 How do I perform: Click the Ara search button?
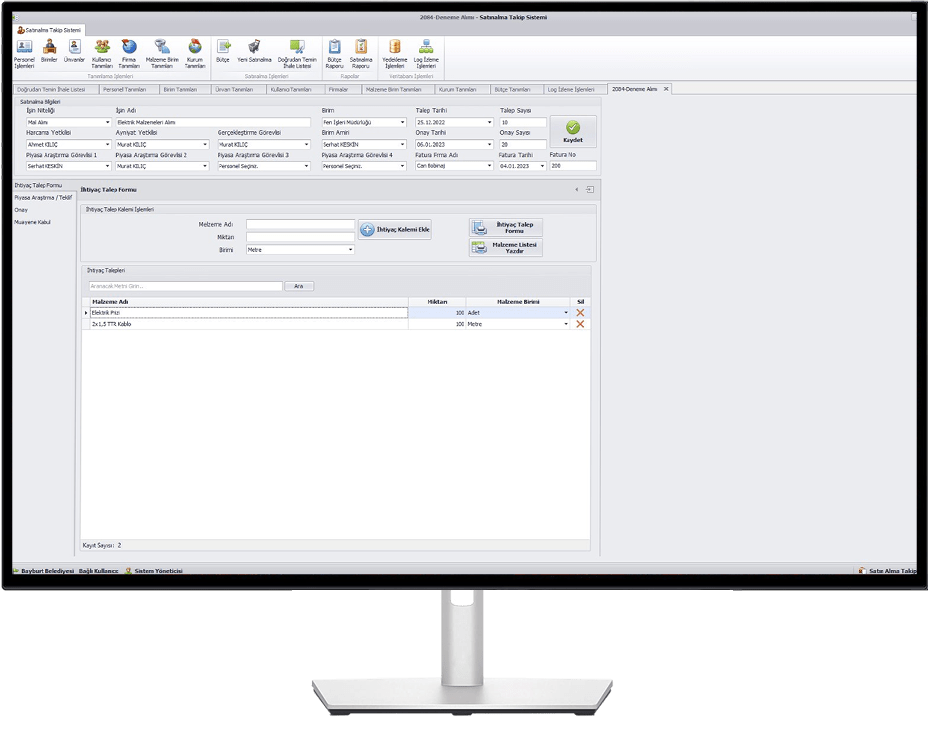299,286
